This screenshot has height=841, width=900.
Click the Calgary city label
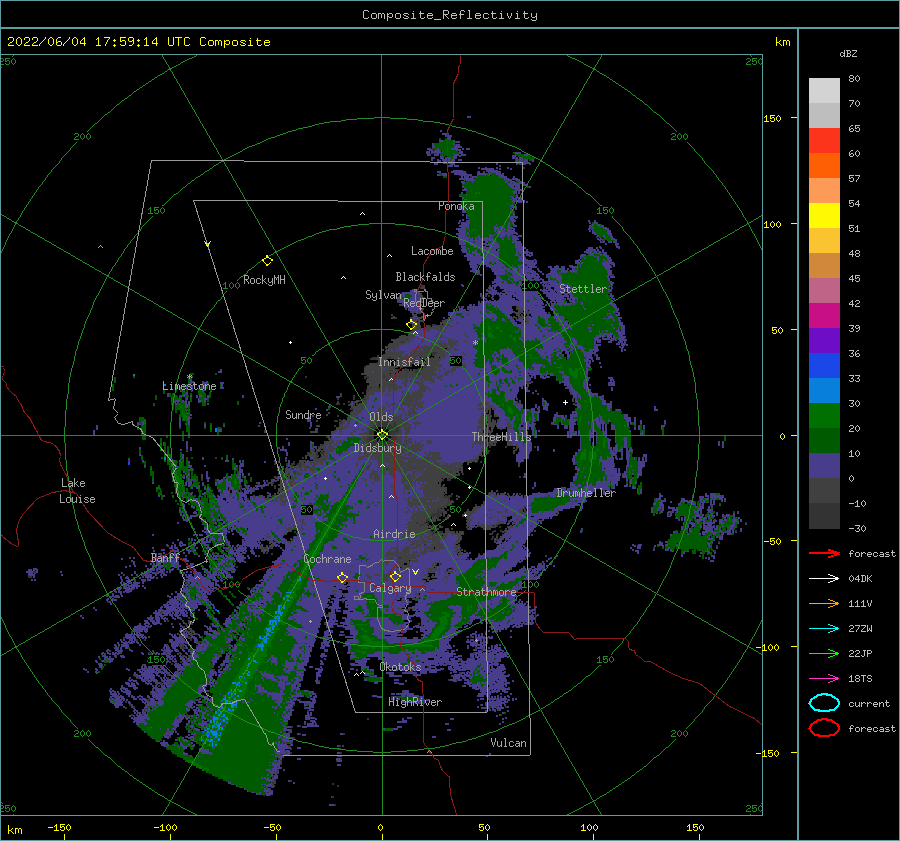click(390, 588)
